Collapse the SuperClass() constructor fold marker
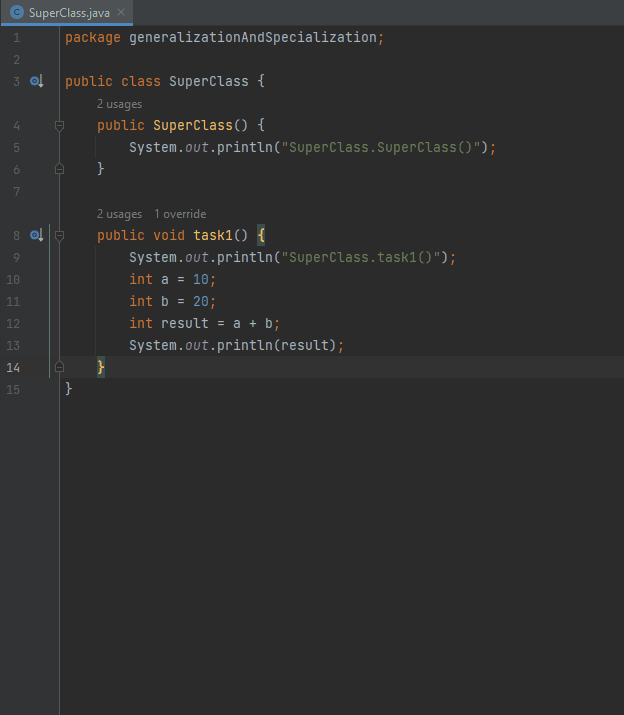 tap(59, 126)
